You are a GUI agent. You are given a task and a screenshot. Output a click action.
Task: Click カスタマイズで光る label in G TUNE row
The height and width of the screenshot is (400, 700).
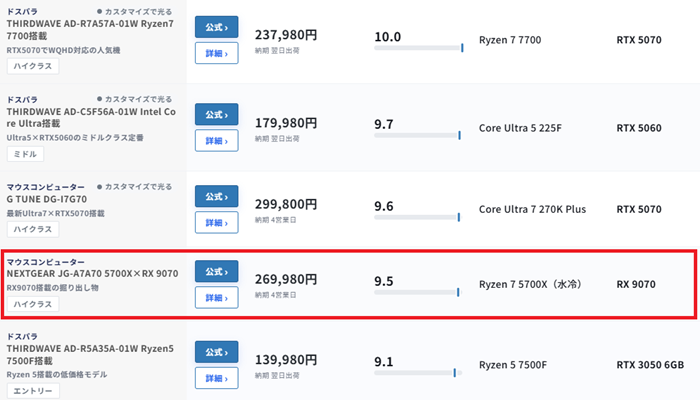point(134,187)
